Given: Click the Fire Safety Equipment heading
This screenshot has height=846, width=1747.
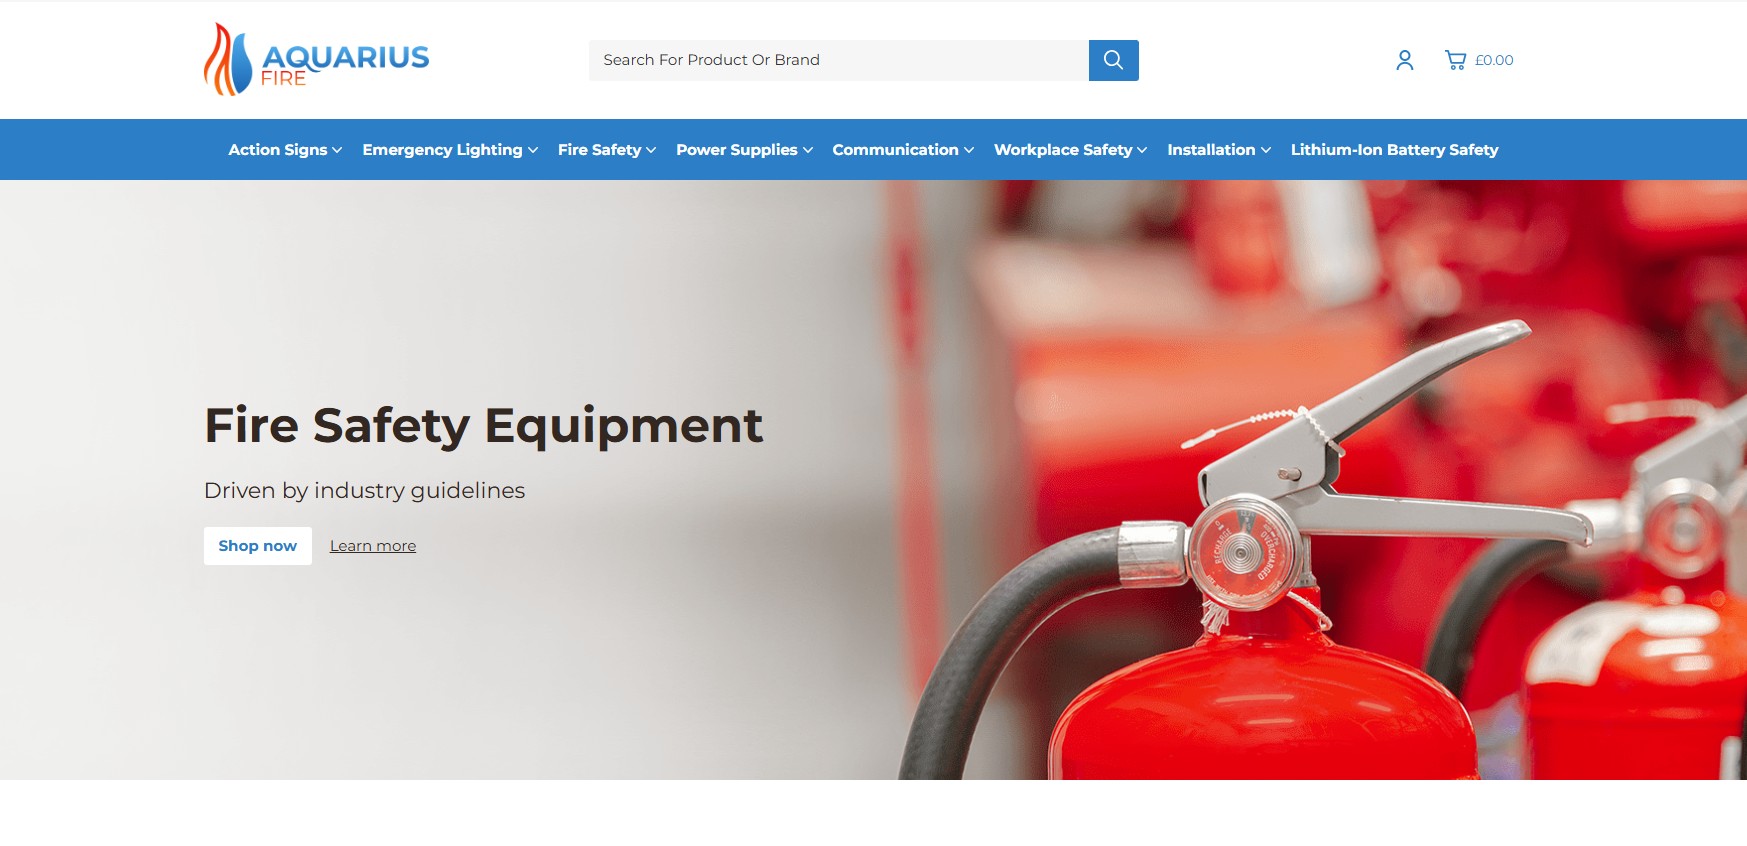Looking at the screenshot, I should [483, 425].
